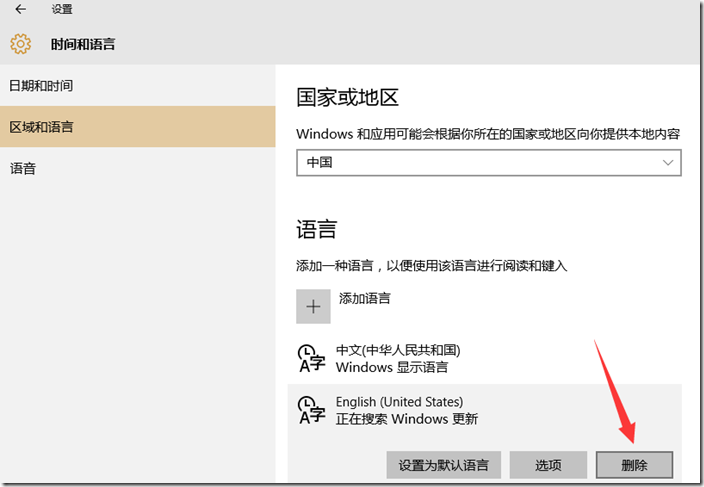Image resolution: width=704 pixels, height=487 pixels.
Task: Click the 正在搜索 Windows 更新 status text
Action: tap(407, 419)
